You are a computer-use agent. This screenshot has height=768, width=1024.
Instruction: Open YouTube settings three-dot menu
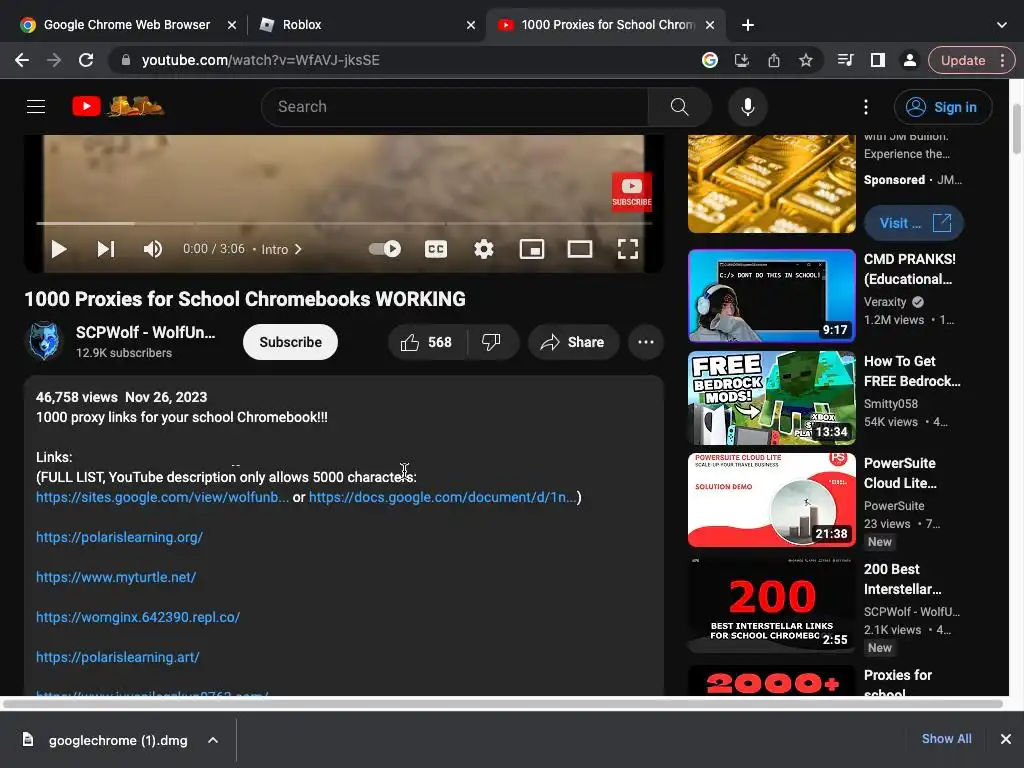866,106
